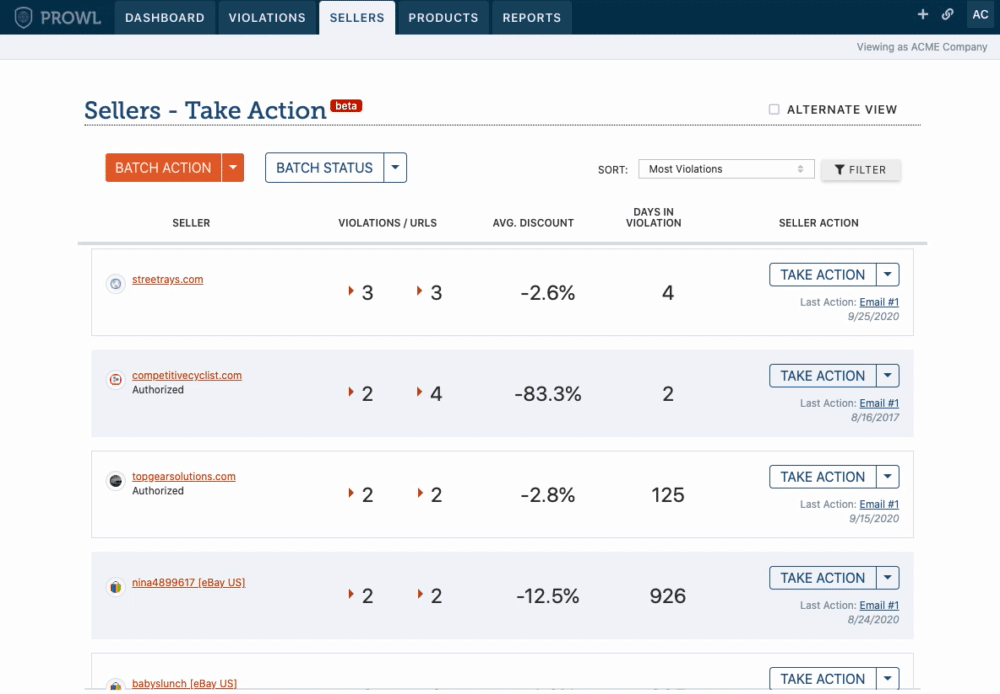Click Take Action for streetrays.com

pos(823,275)
